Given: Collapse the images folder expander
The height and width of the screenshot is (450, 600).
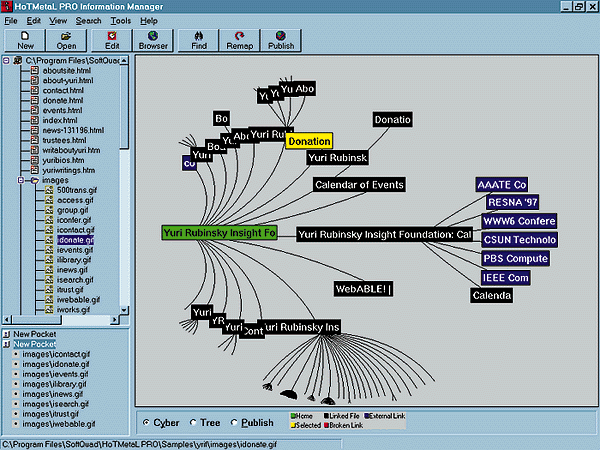Looking at the screenshot, I should [x=21, y=180].
